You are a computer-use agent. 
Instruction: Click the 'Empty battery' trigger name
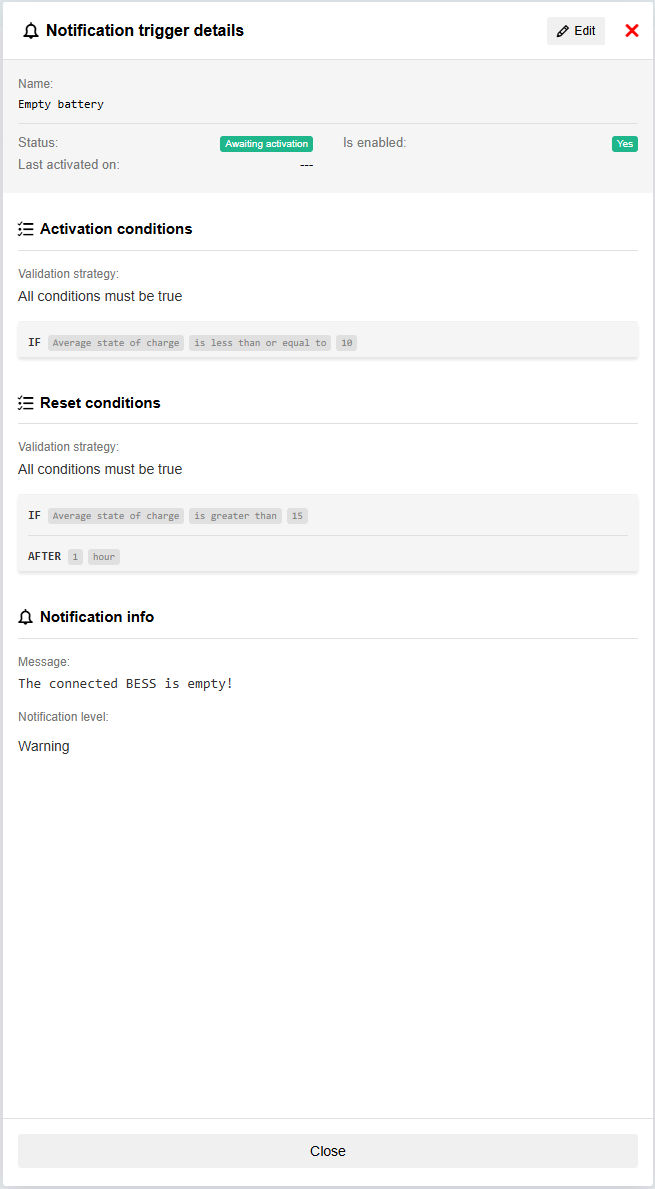click(61, 104)
